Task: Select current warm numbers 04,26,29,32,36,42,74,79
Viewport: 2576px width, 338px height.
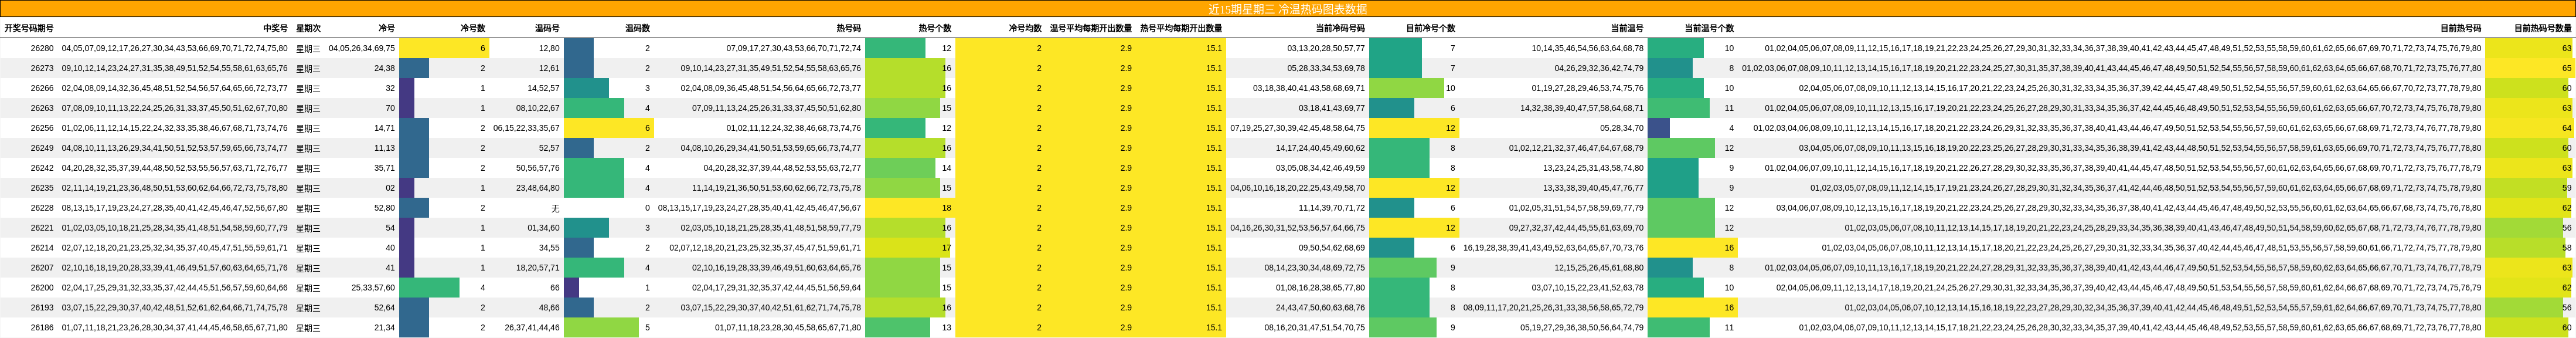Action: 1599,68
